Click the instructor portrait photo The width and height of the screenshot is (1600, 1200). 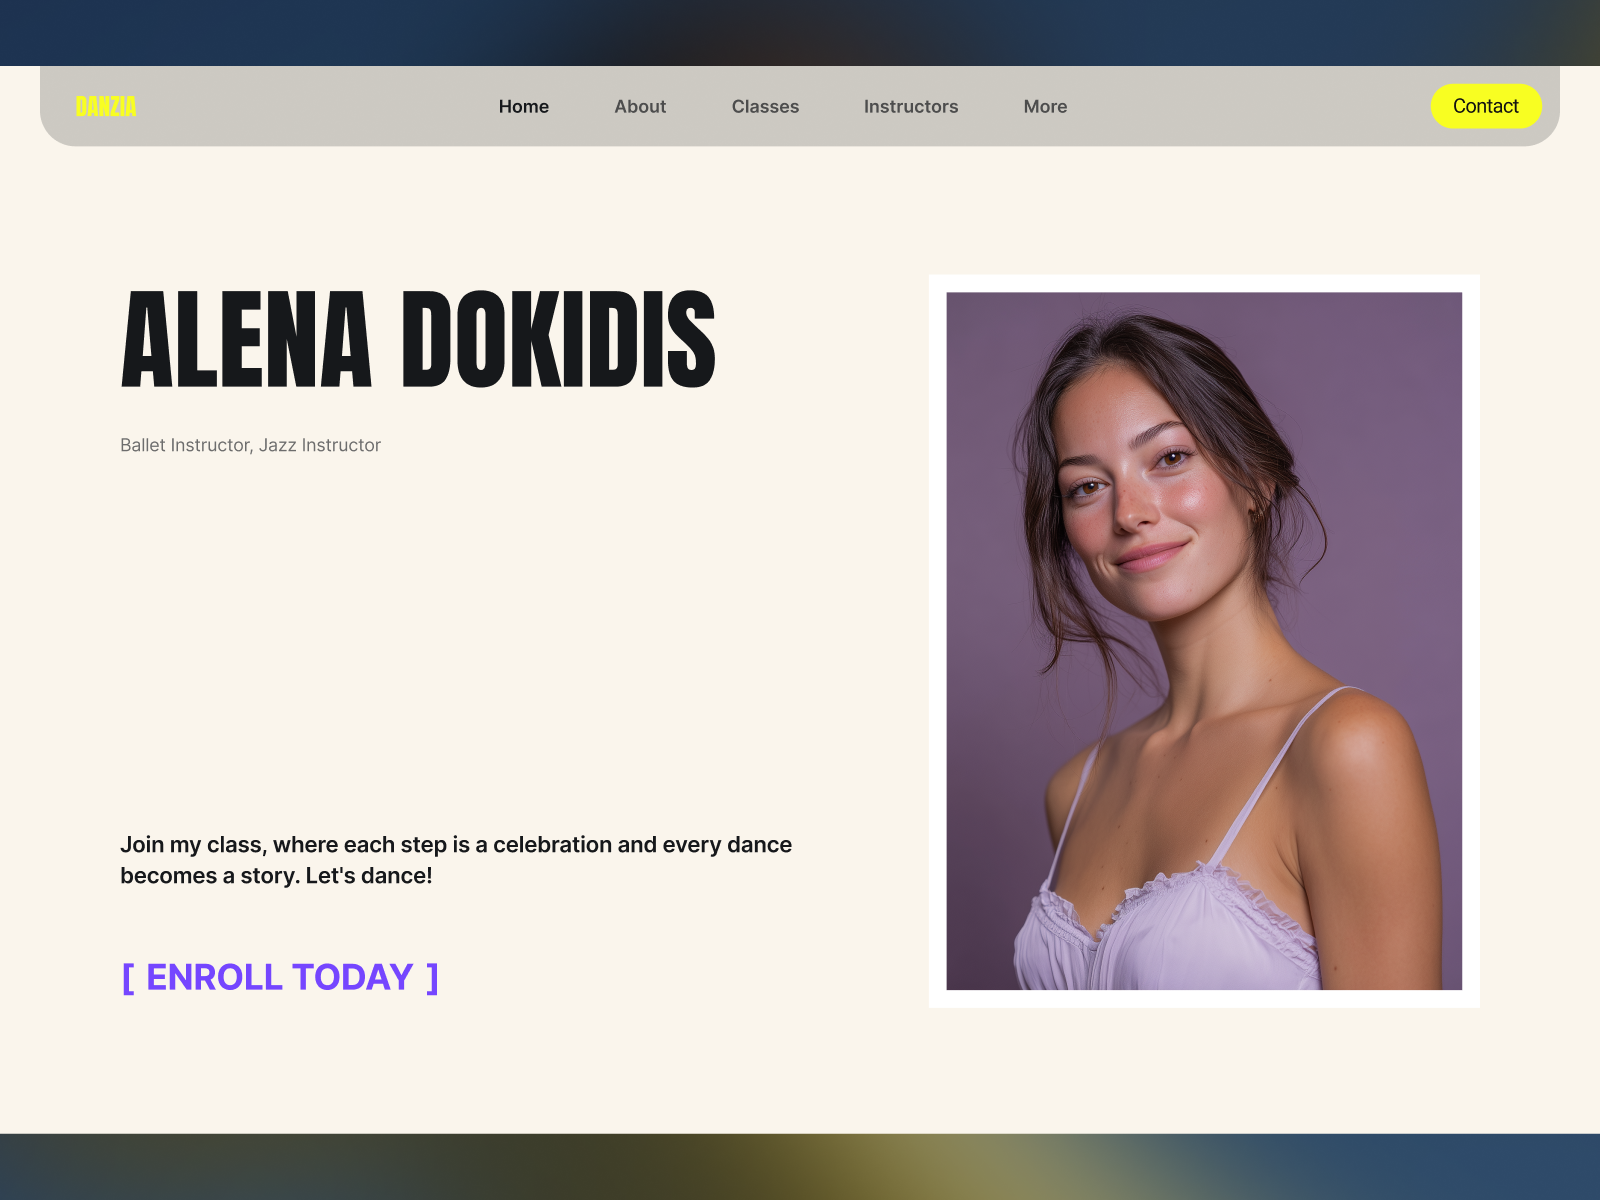click(x=1204, y=641)
